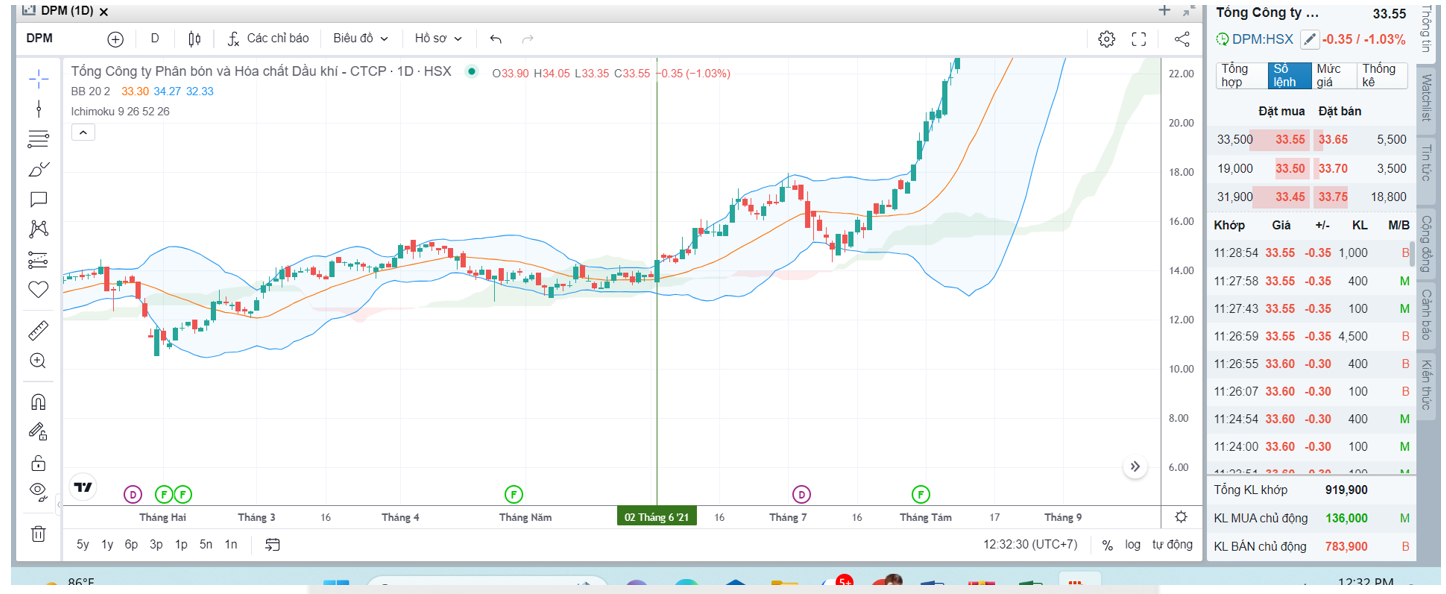
Task: Set chart range to 5y
Action: pyautogui.click(x=83, y=545)
